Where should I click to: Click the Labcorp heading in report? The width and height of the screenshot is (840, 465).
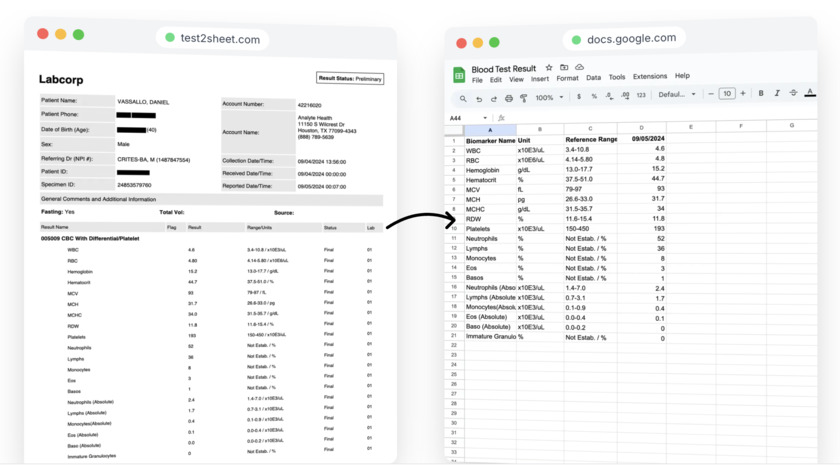(61, 79)
